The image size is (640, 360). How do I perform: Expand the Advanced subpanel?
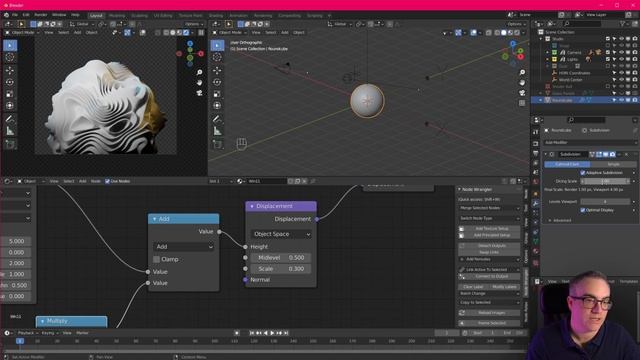562,220
